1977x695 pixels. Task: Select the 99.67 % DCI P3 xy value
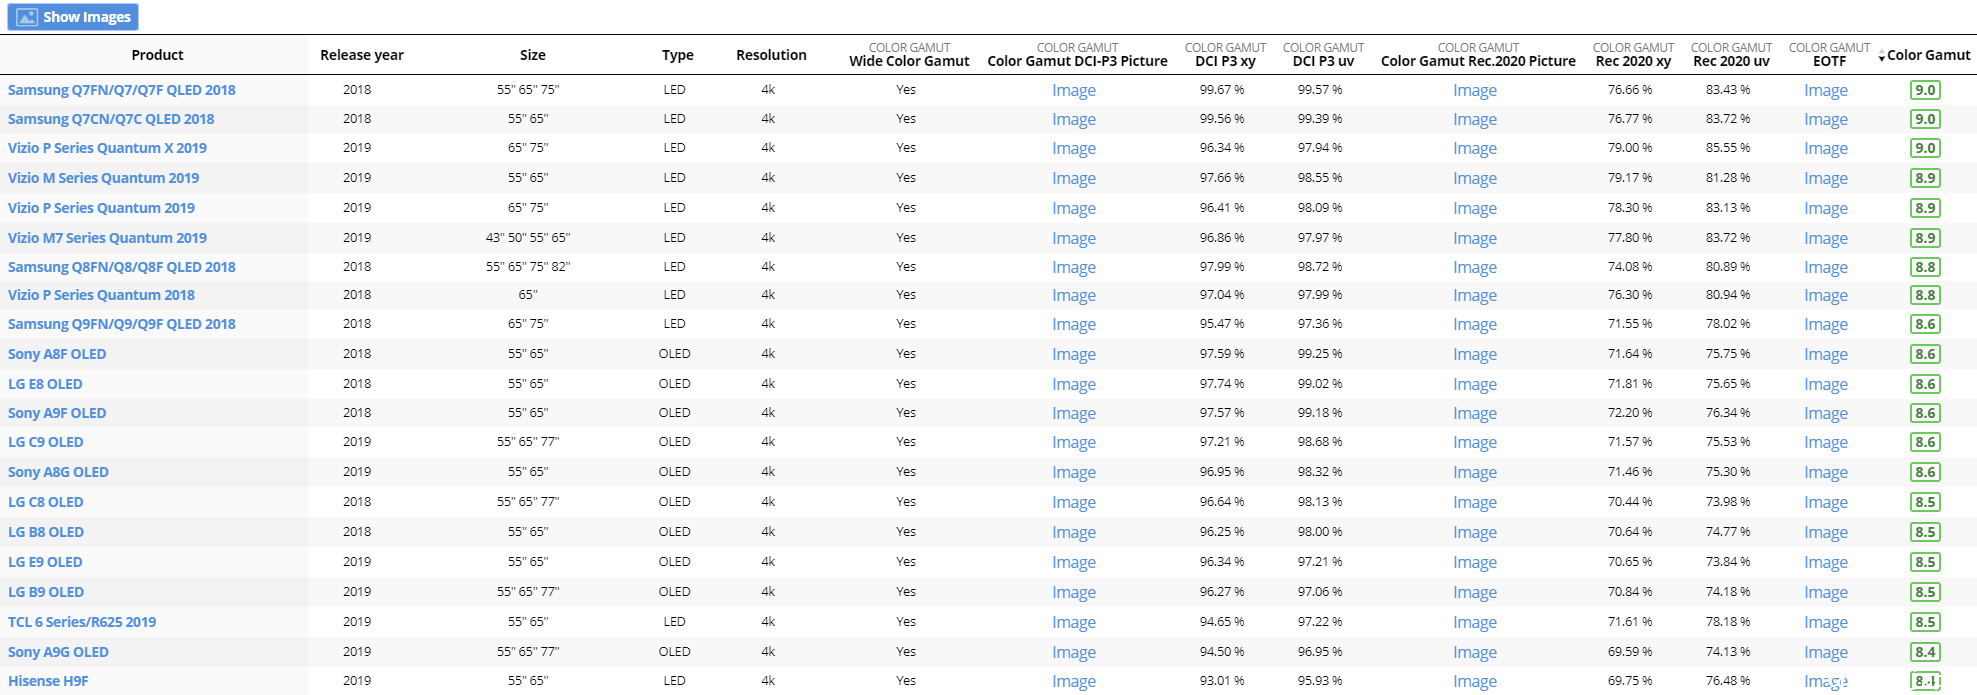pyautogui.click(x=1222, y=90)
